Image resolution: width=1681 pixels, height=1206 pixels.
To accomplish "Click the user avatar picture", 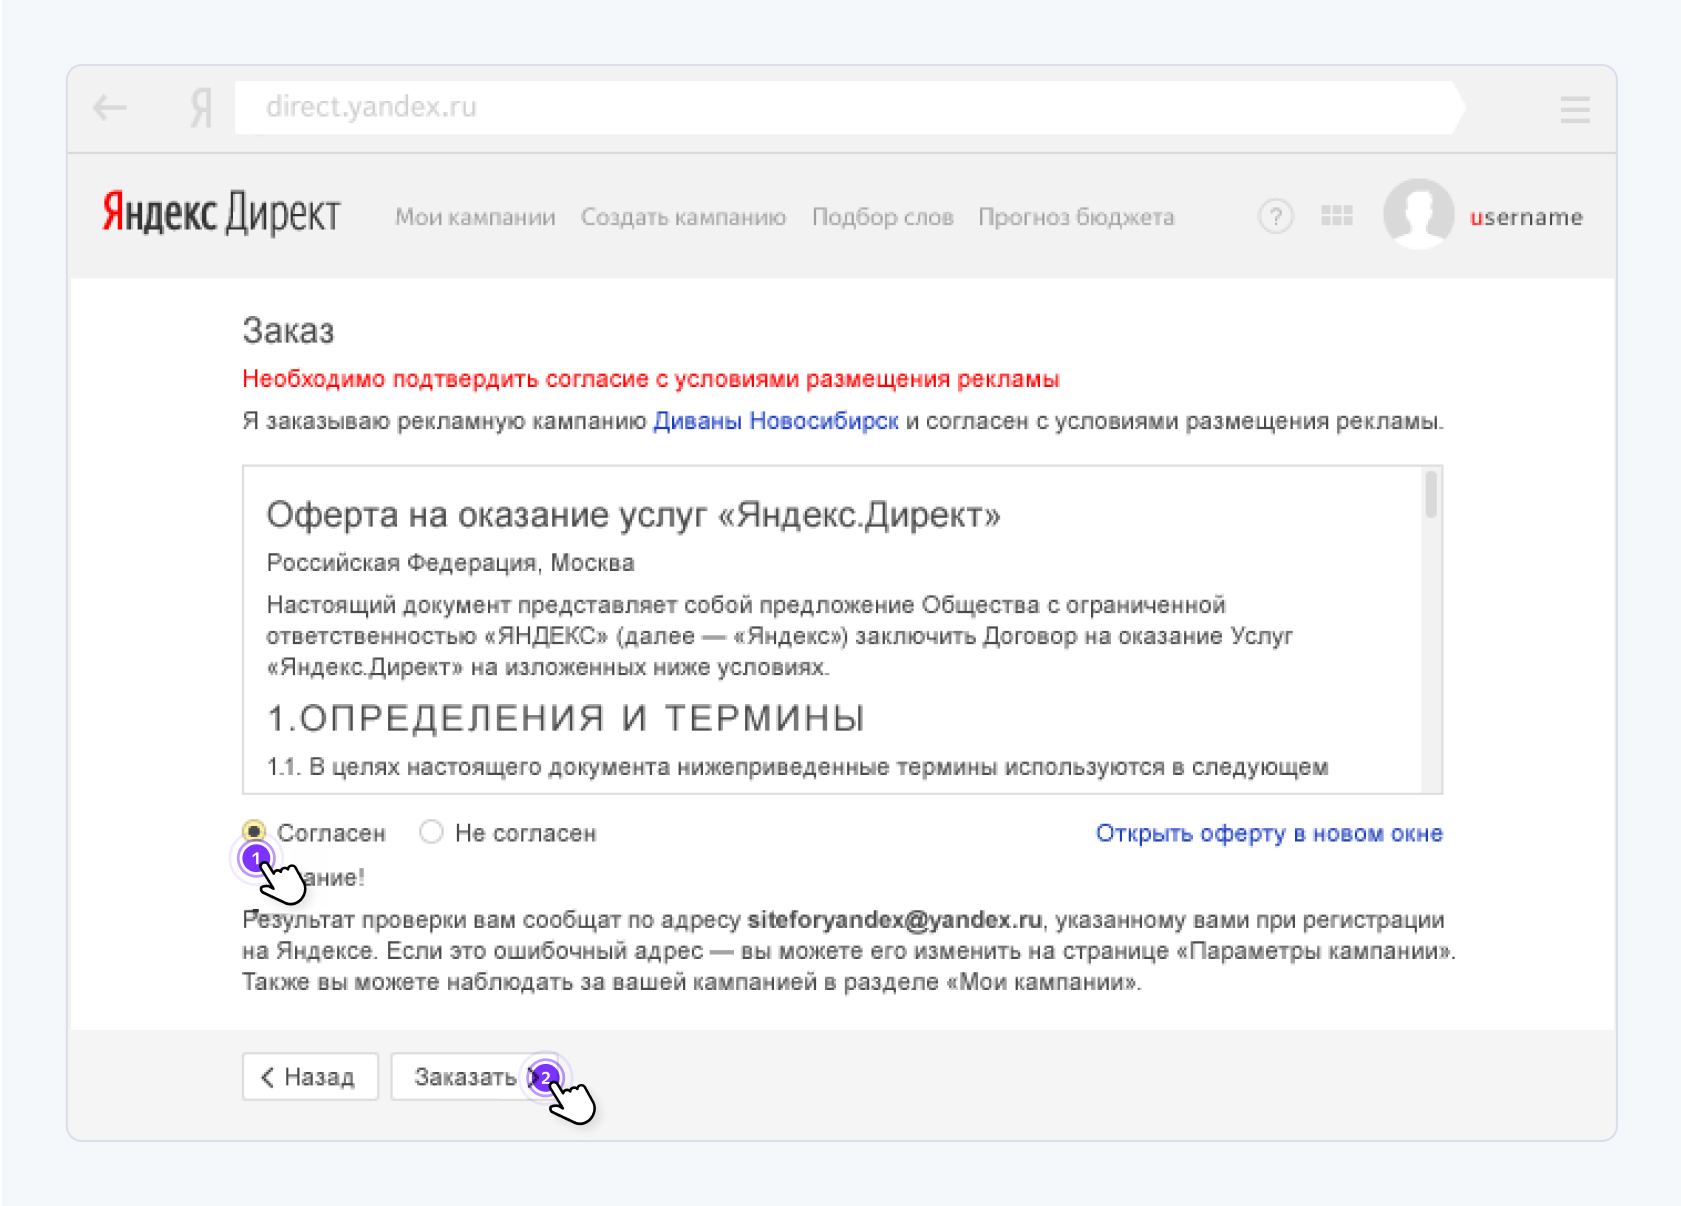I will point(1418,214).
